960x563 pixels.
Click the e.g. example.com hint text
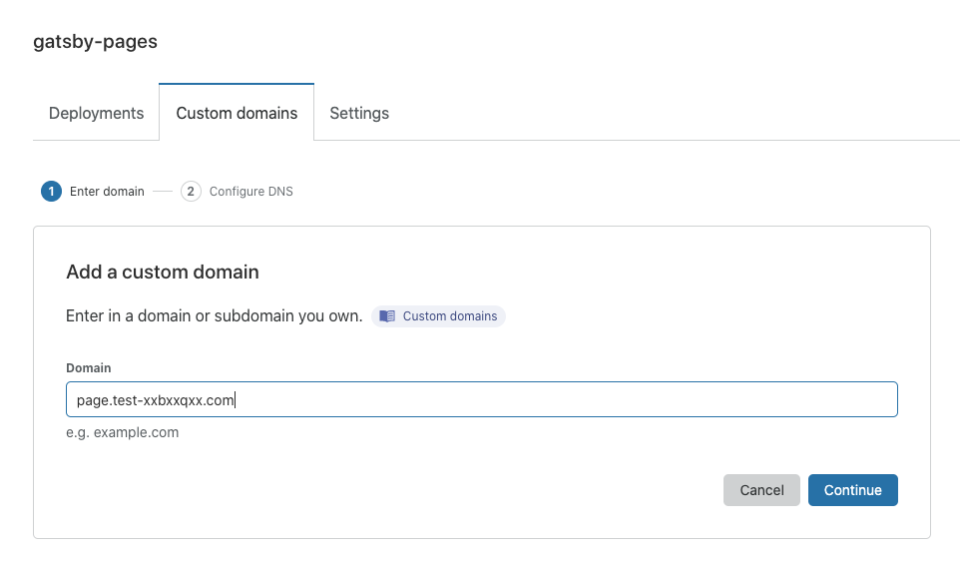[122, 433]
